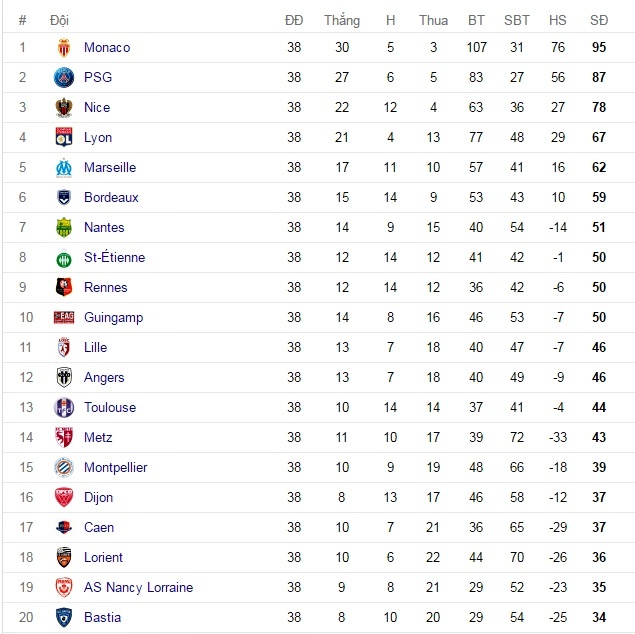Open the Lille team link

pyautogui.click(x=95, y=348)
